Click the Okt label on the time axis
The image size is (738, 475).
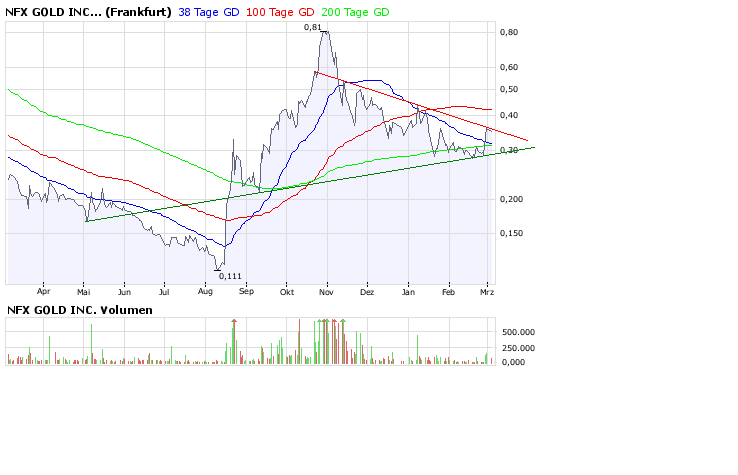coord(286,292)
